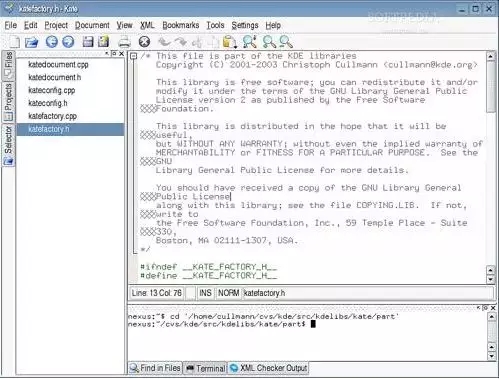Viewport: 499px width, 379px height.
Task: Select kateconfig.h in the file list
Action: coord(70,103)
